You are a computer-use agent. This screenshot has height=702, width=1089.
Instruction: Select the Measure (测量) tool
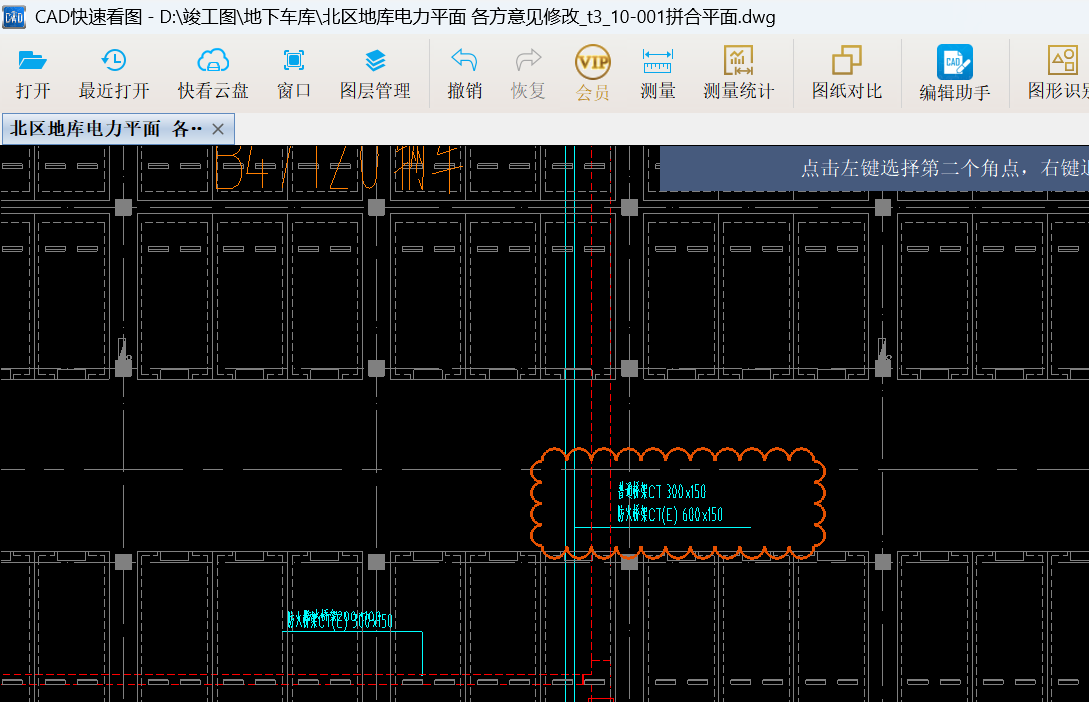pos(658,61)
